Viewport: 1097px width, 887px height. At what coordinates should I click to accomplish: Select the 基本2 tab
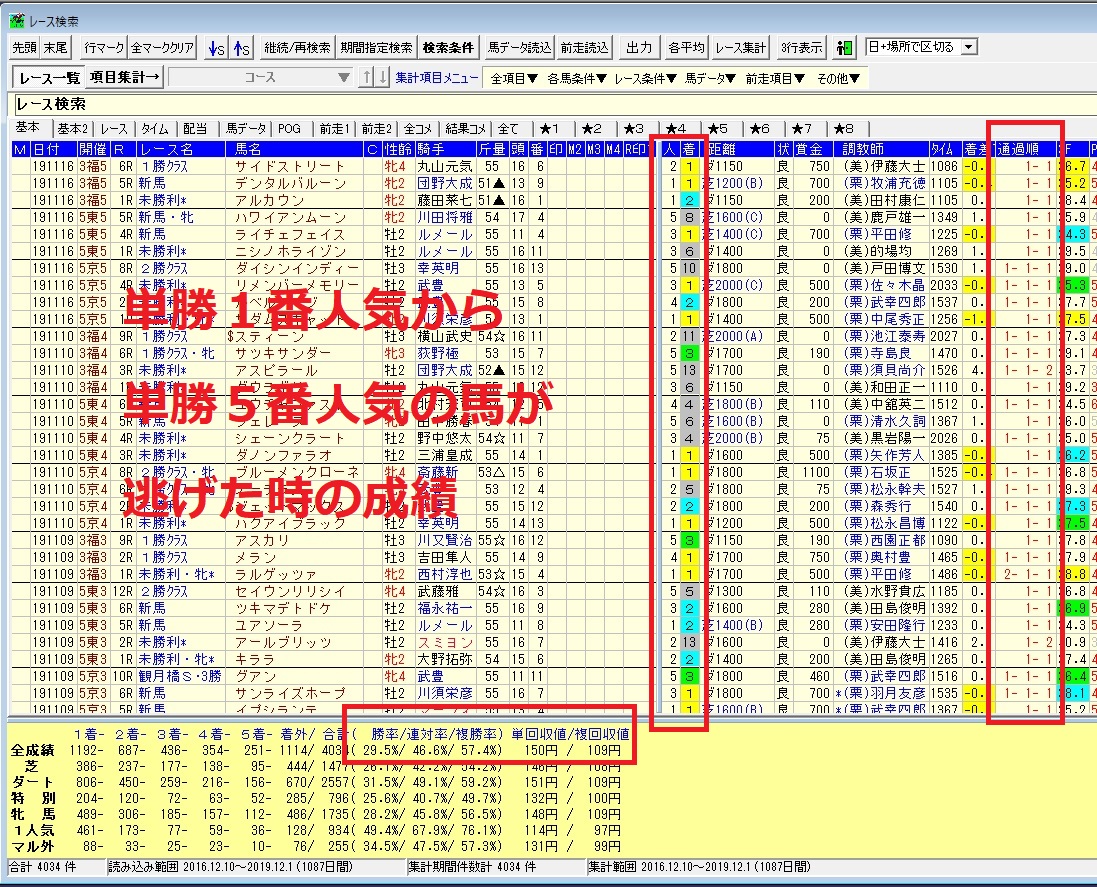pyautogui.click(x=72, y=129)
